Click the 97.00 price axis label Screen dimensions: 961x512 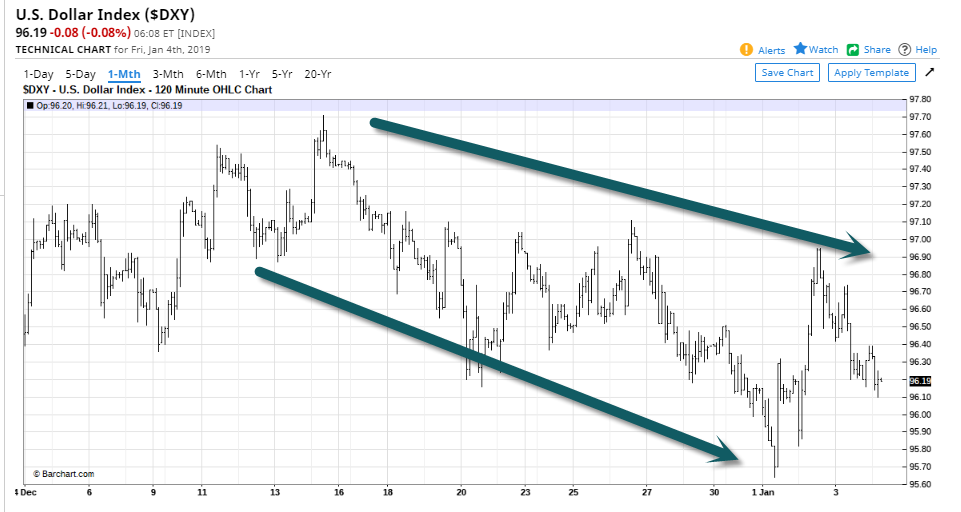tap(919, 240)
